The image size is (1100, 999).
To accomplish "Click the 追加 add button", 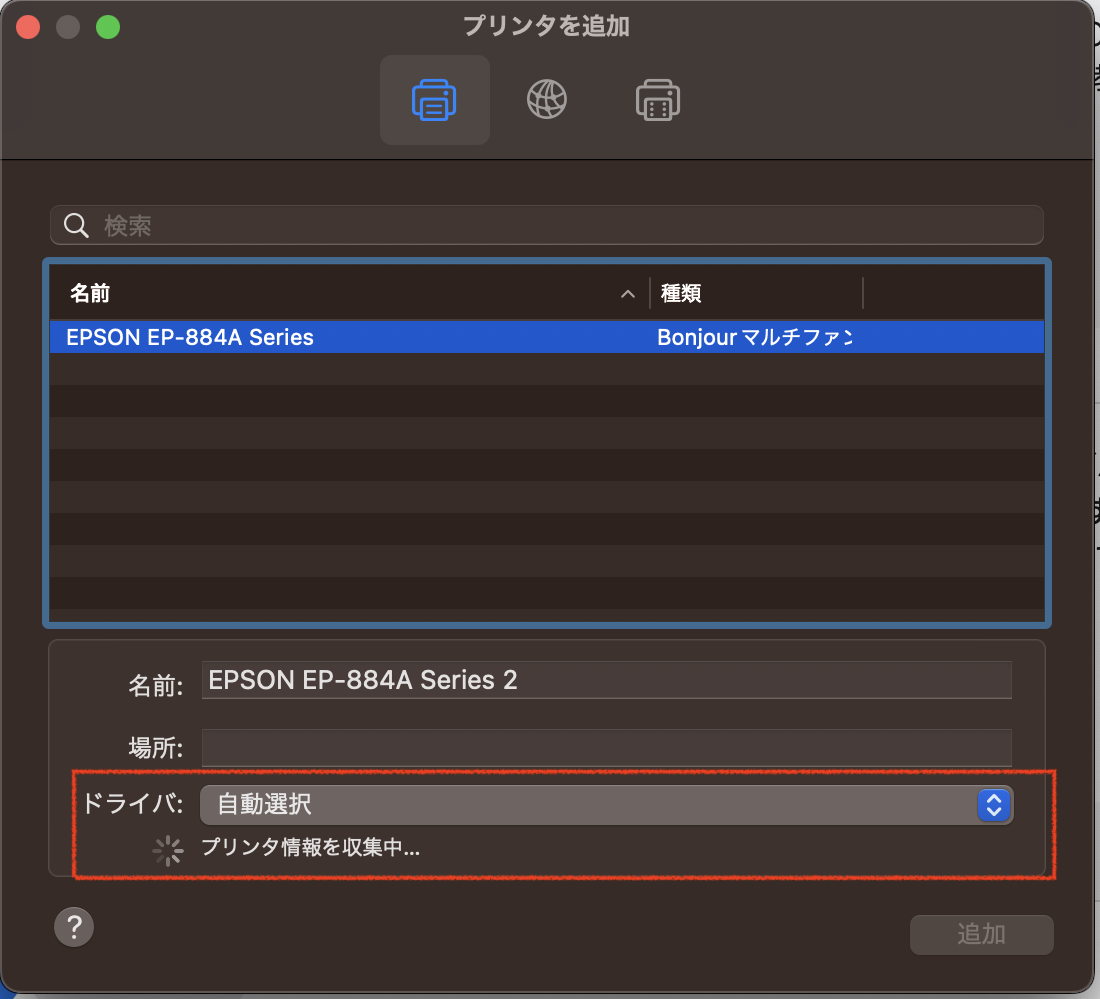I will pyautogui.click(x=981, y=934).
